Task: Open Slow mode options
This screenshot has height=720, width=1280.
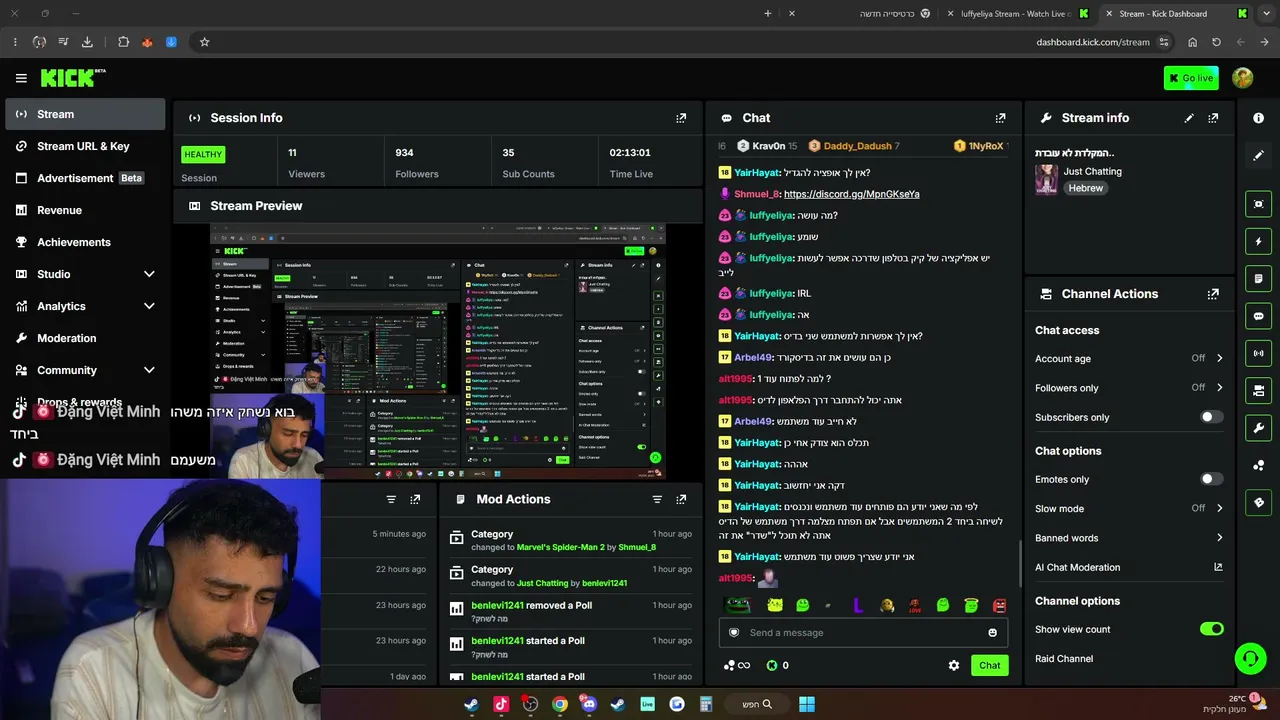Action: pos(1129,508)
